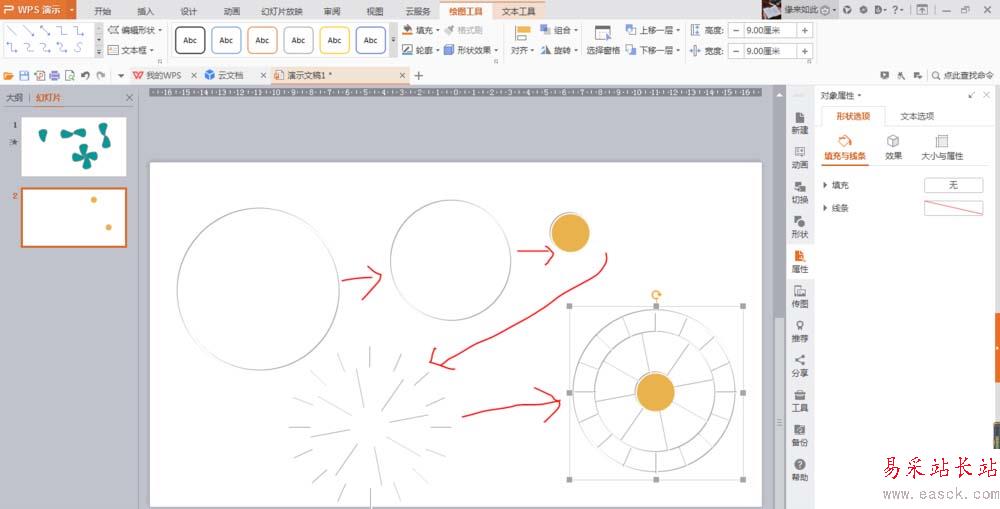Image resolution: width=1000 pixels, height=509 pixels.
Task: Open the 帮助 help sidebar panel
Action: [x=800, y=470]
